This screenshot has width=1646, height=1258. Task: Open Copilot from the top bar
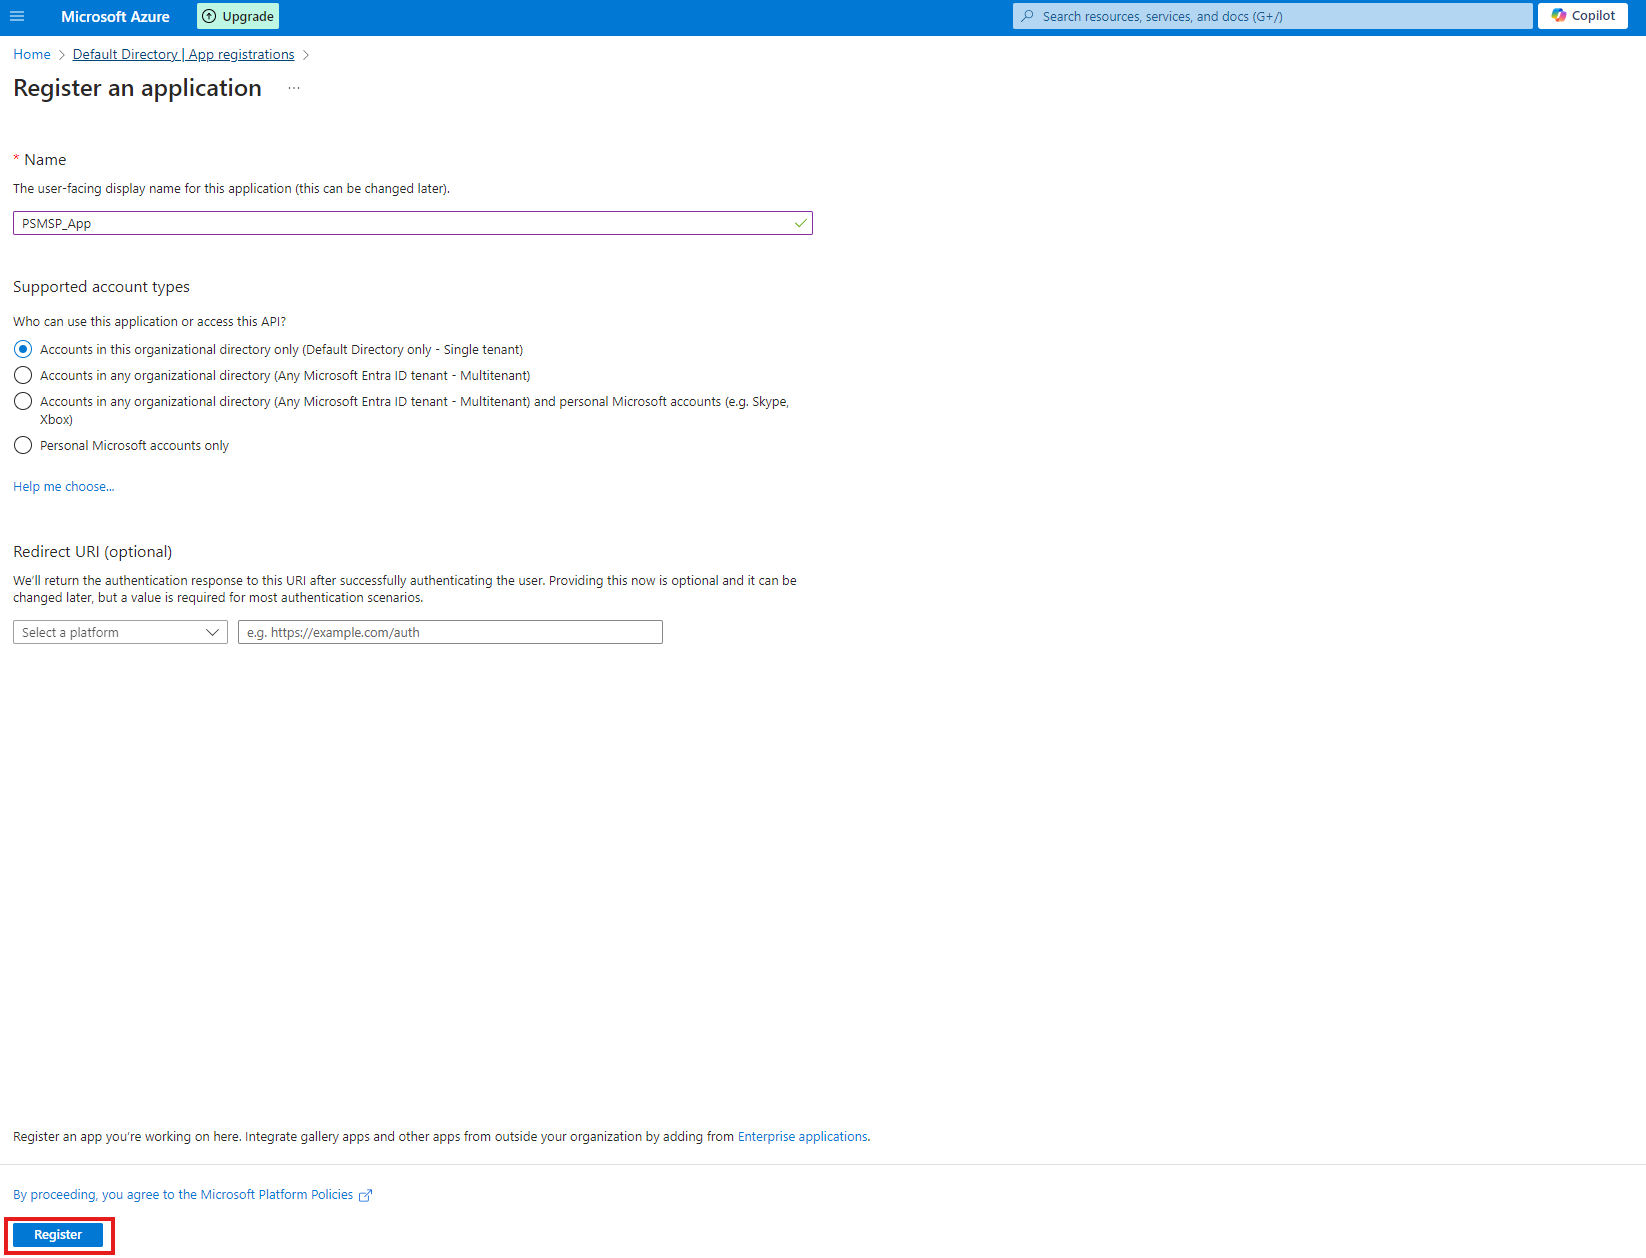(x=1583, y=16)
